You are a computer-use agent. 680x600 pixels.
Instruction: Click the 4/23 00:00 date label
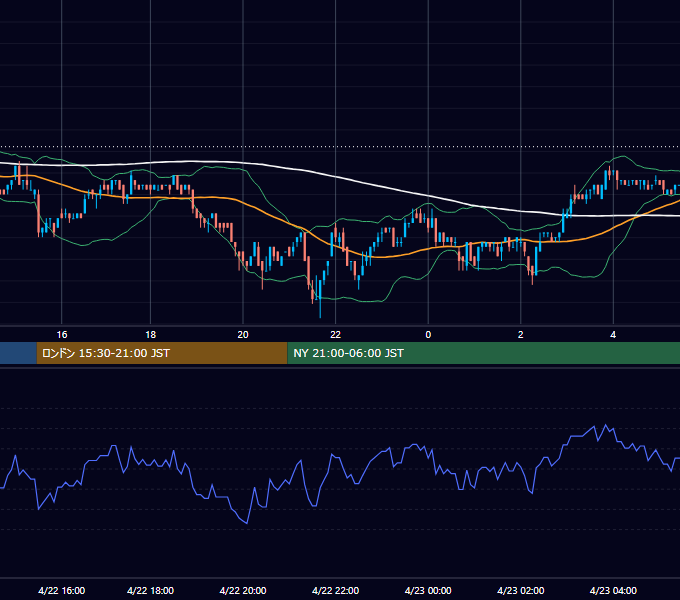click(x=428, y=590)
